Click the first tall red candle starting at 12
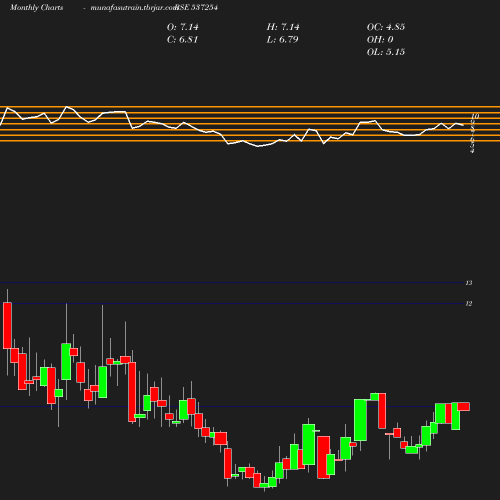Viewport: 500px width, 500px height. click(7, 325)
